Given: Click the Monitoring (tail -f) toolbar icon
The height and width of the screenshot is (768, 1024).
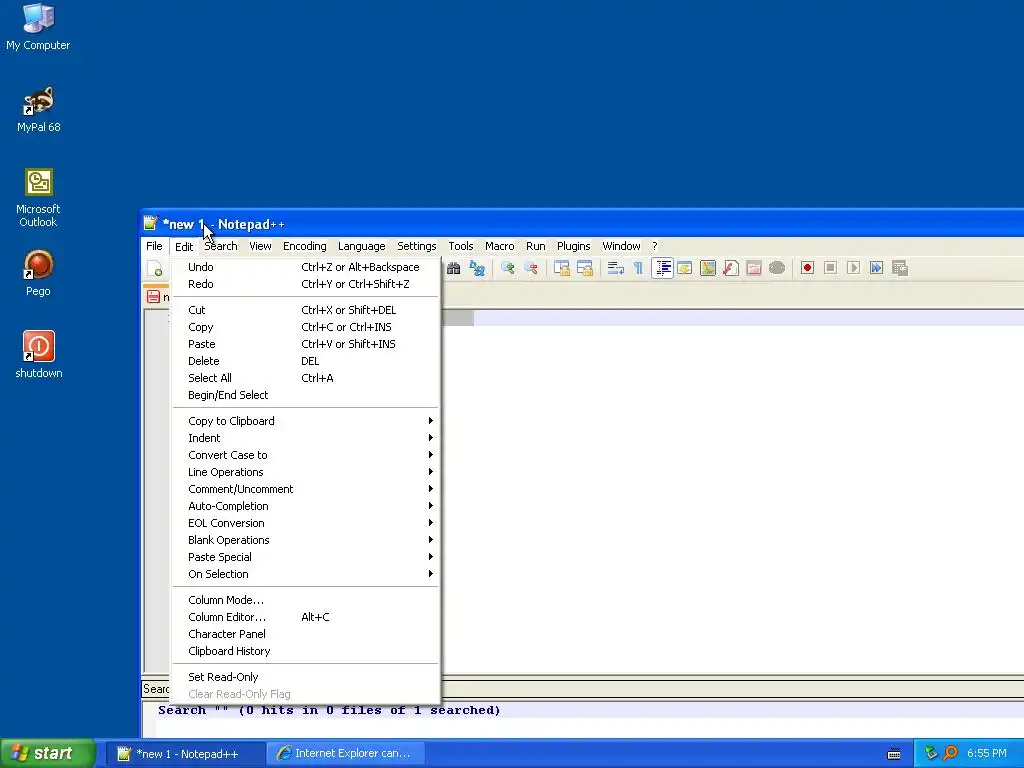Looking at the screenshot, I should (777, 268).
